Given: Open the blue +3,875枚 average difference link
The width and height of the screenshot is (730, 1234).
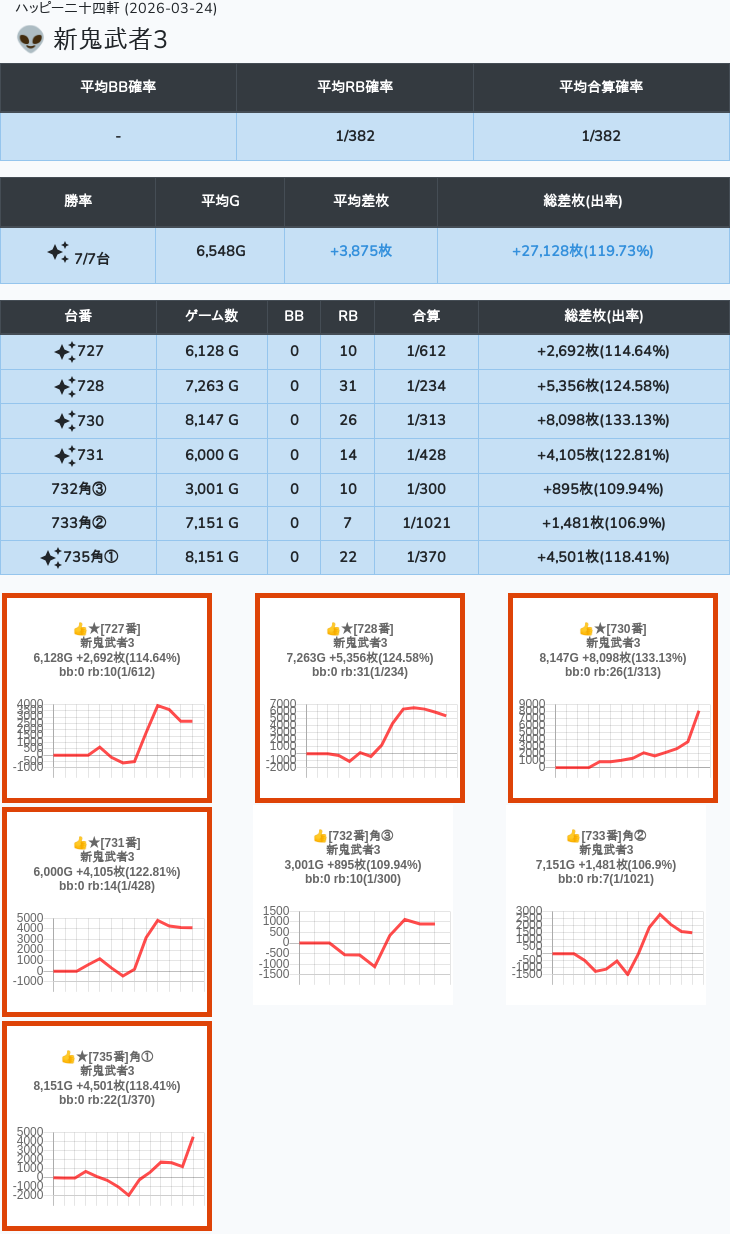Looking at the screenshot, I should point(360,251).
